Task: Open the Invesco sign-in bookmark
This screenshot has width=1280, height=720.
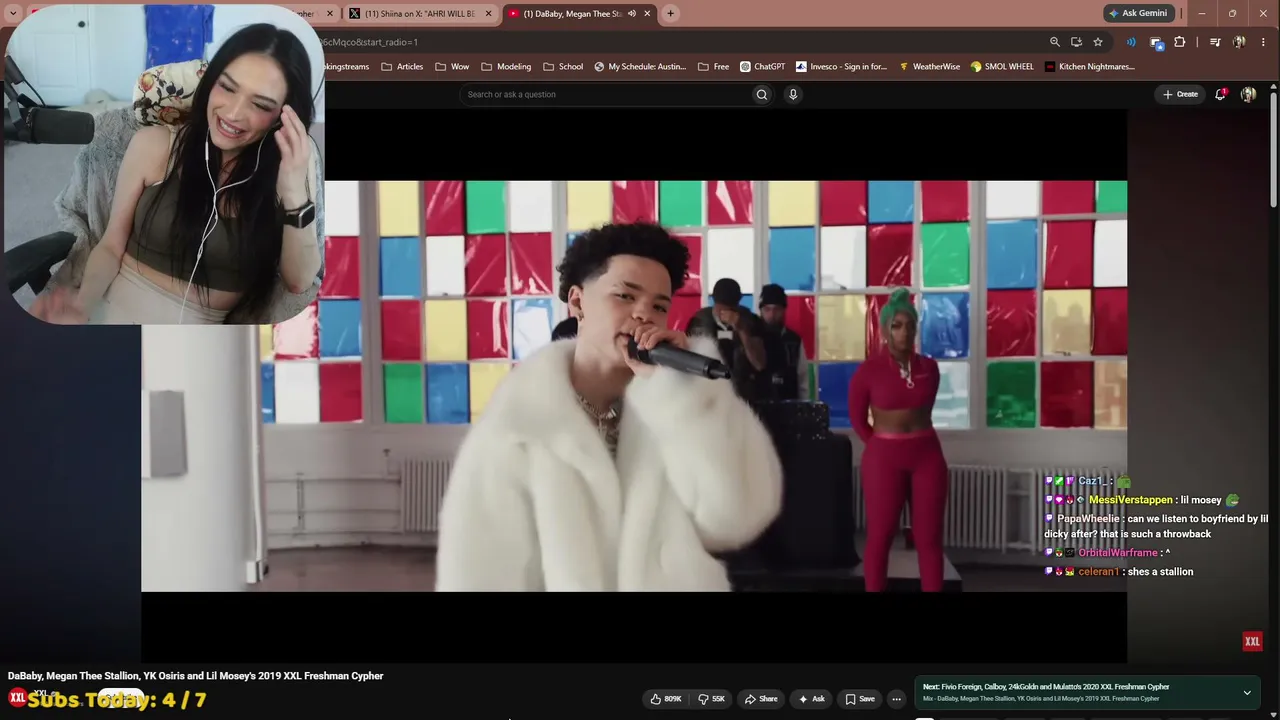Action: (x=841, y=67)
